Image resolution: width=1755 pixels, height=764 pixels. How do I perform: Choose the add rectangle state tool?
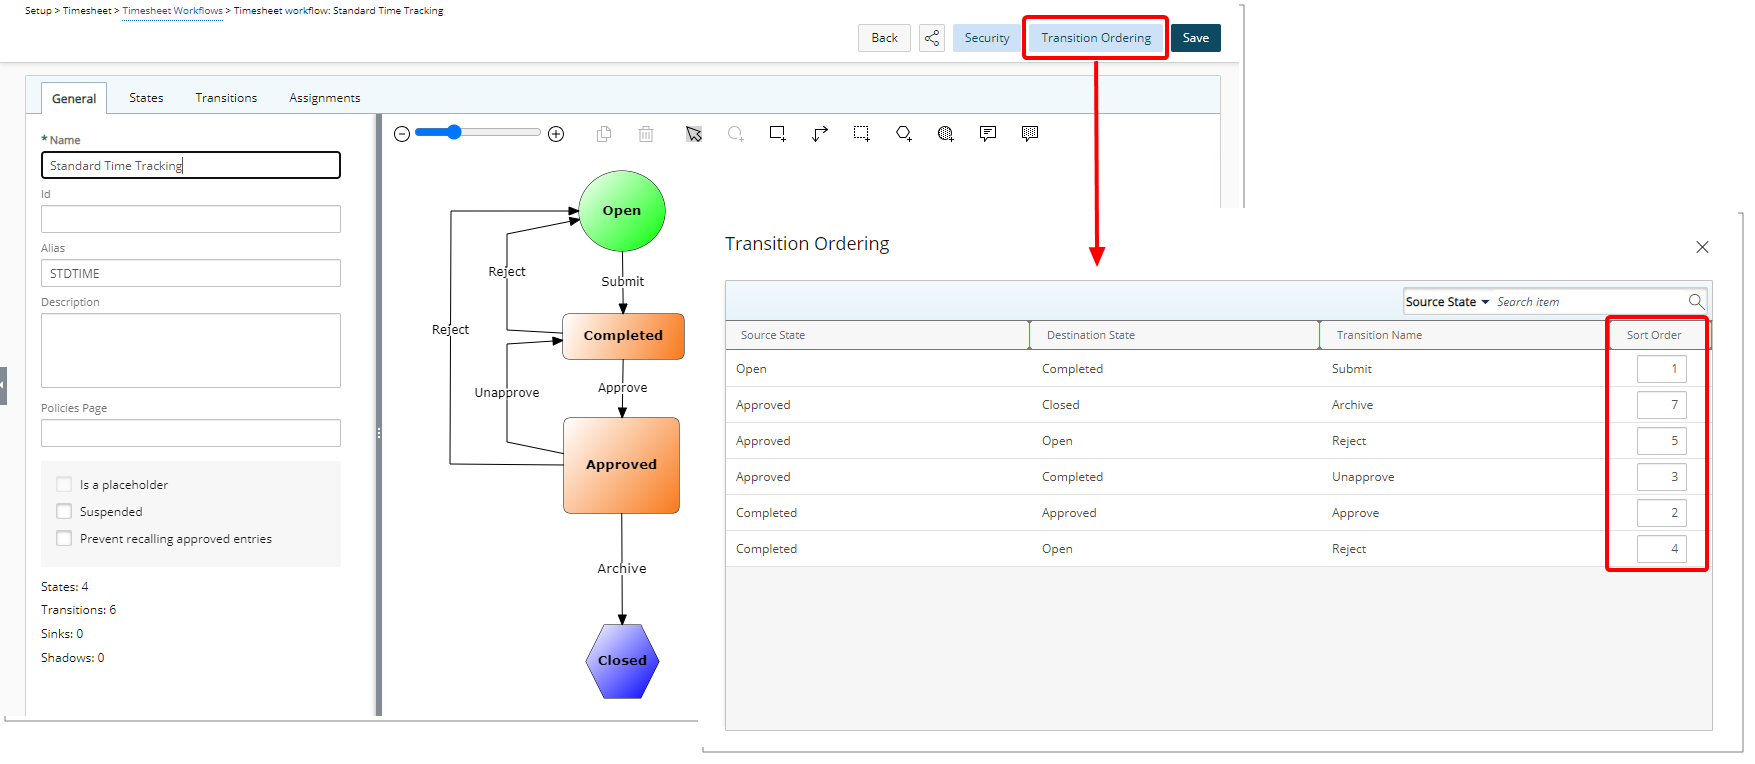click(777, 134)
